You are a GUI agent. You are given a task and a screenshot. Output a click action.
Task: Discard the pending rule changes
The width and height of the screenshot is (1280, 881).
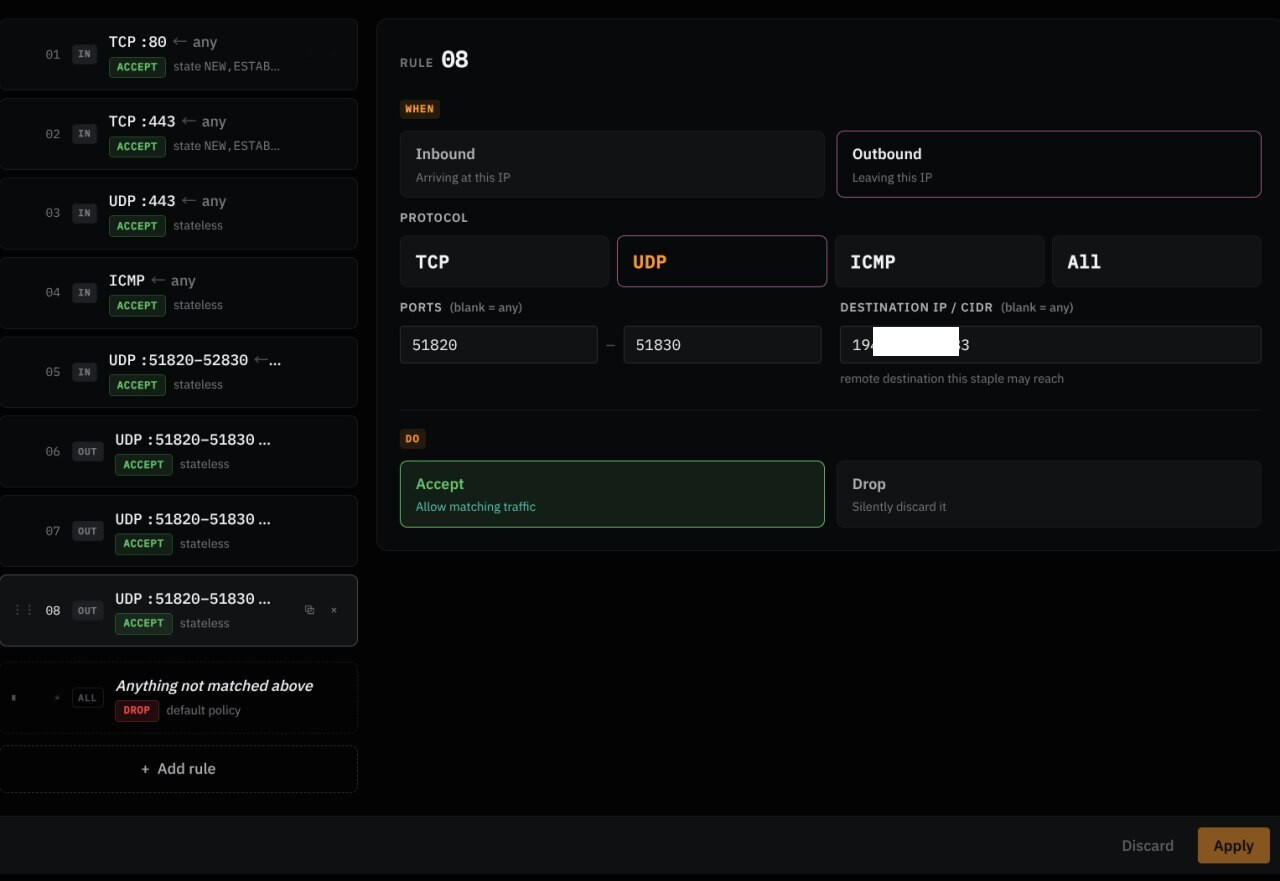pyautogui.click(x=1147, y=846)
